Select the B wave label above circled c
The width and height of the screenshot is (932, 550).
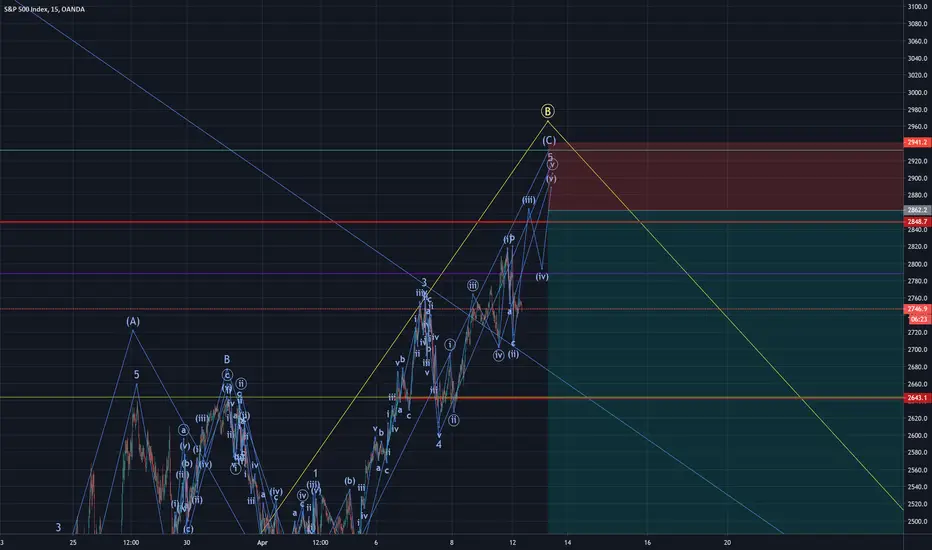pyautogui.click(x=226, y=360)
